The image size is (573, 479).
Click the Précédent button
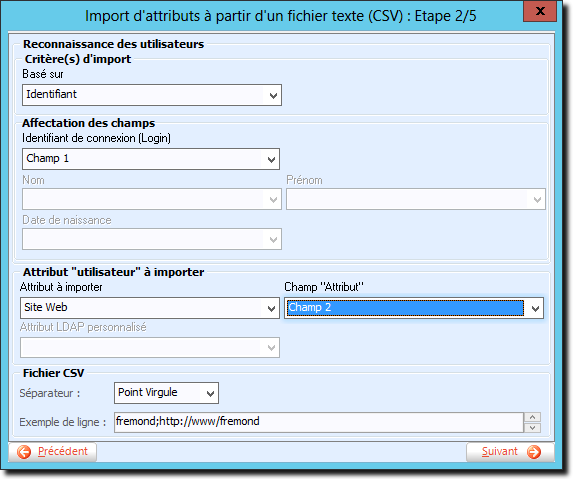pos(52,452)
